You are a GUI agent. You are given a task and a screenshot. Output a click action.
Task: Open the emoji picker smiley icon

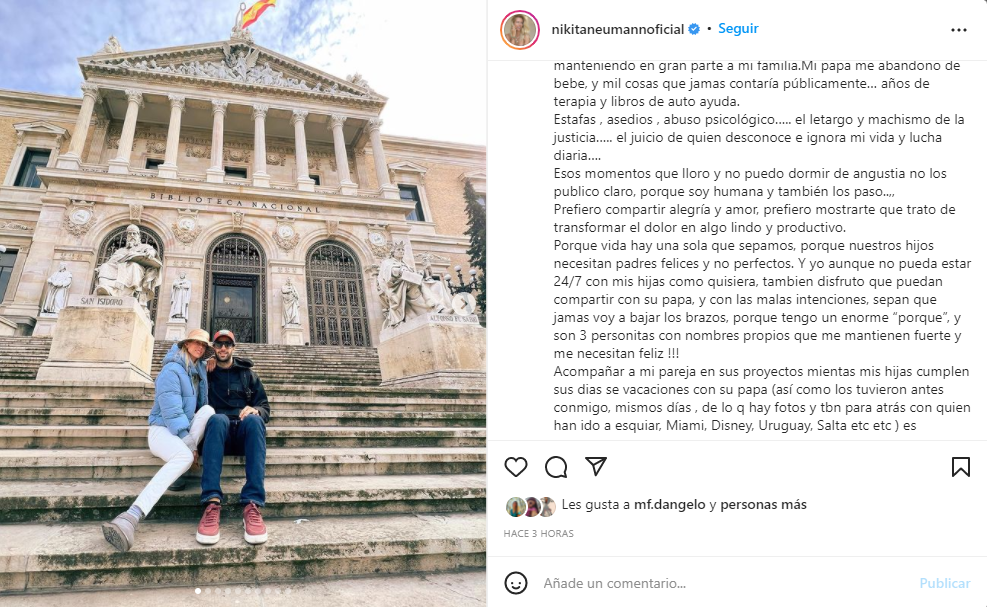(516, 583)
